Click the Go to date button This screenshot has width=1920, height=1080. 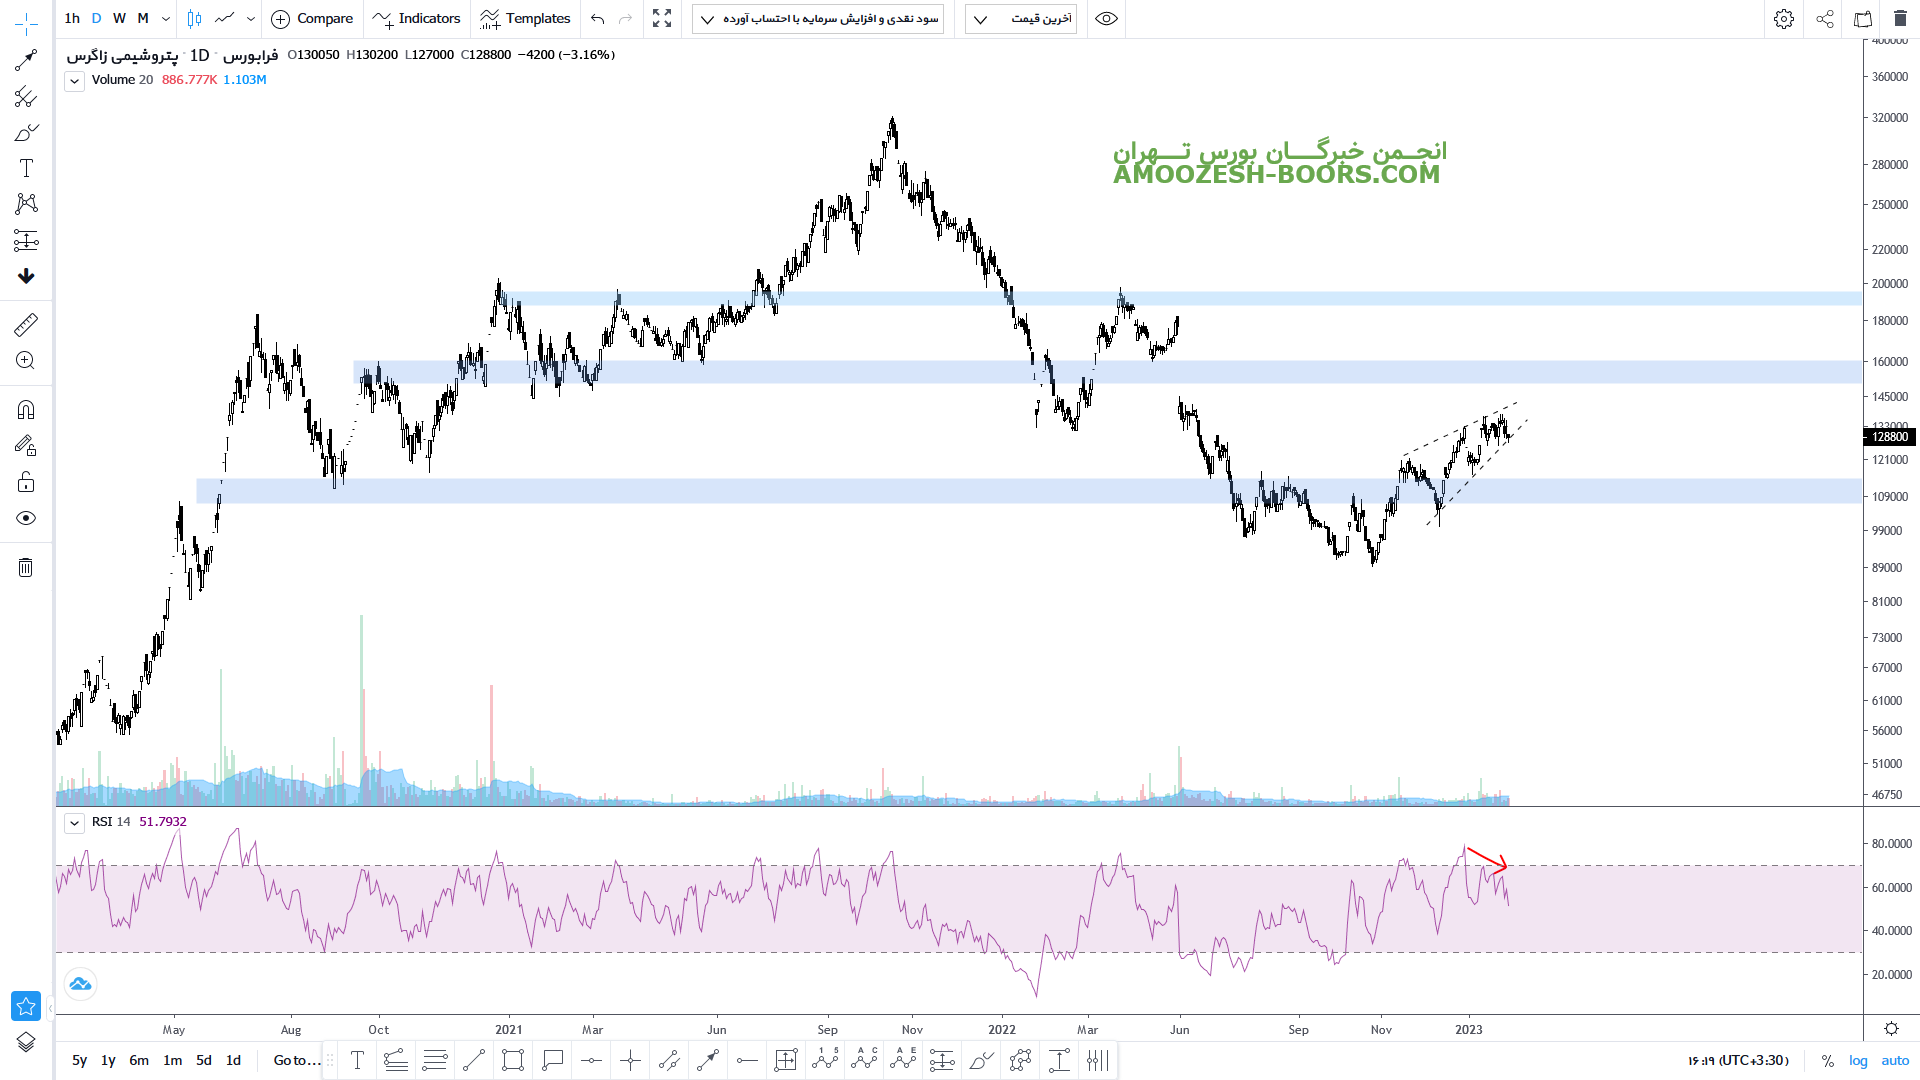click(x=296, y=1060)
